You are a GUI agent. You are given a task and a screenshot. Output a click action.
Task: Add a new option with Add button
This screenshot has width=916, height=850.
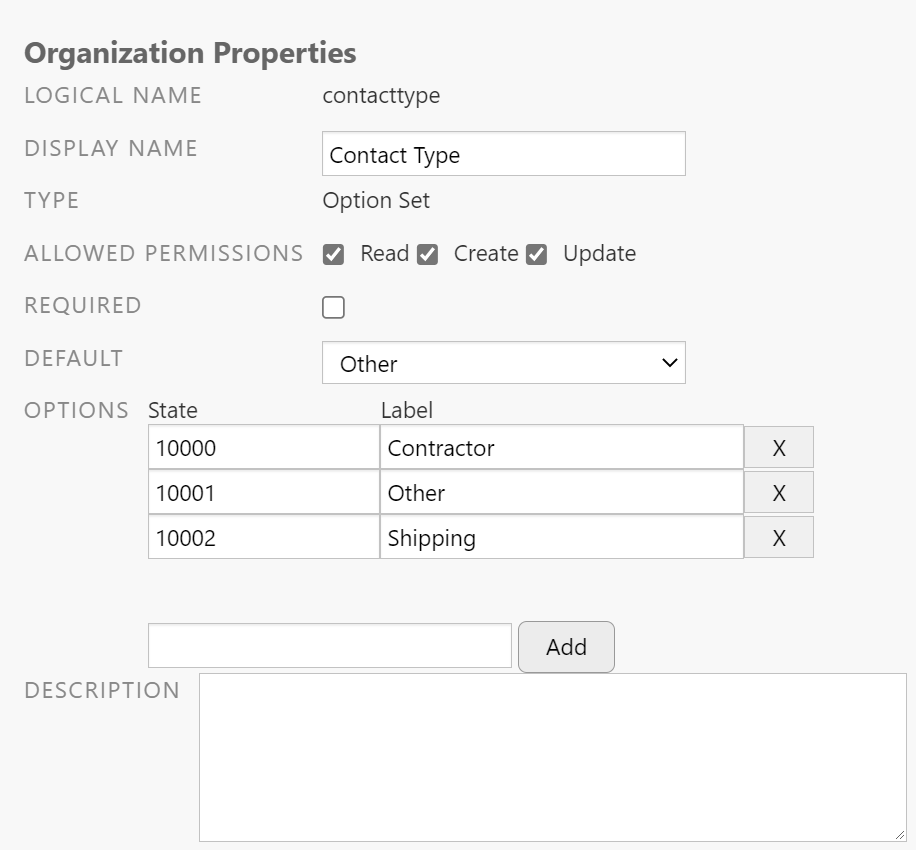click(566, 647)
